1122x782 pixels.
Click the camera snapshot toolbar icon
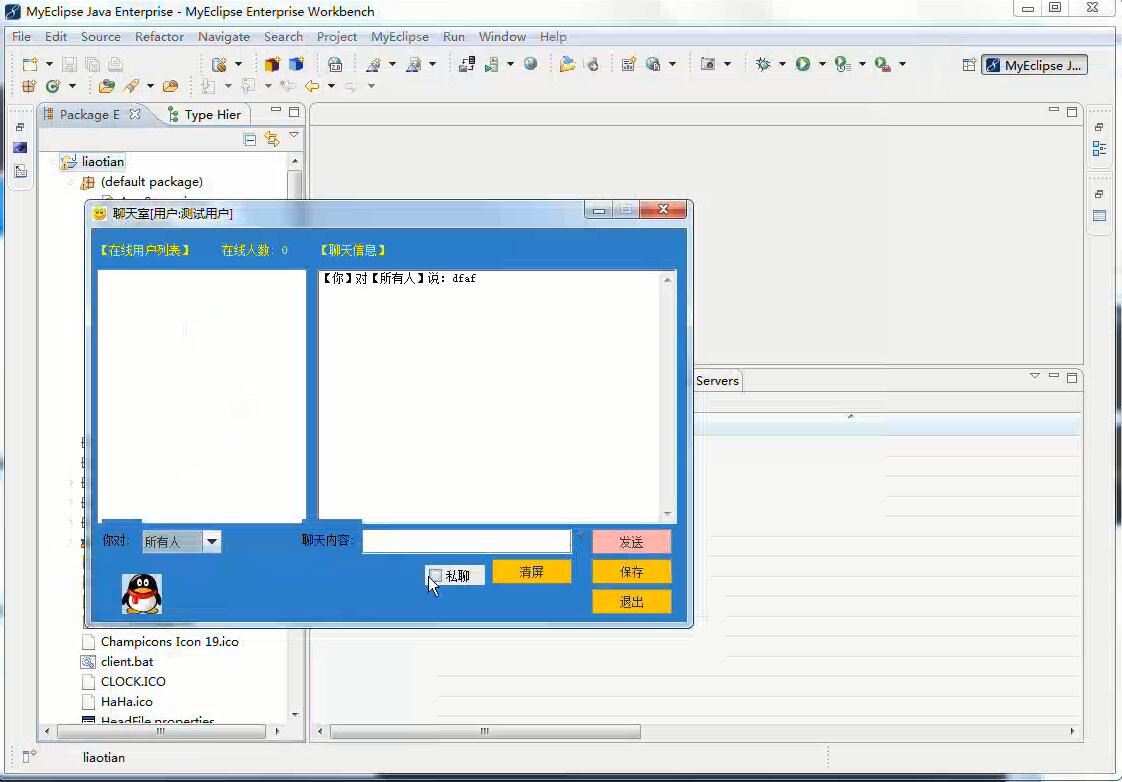(x=708, y=64)
